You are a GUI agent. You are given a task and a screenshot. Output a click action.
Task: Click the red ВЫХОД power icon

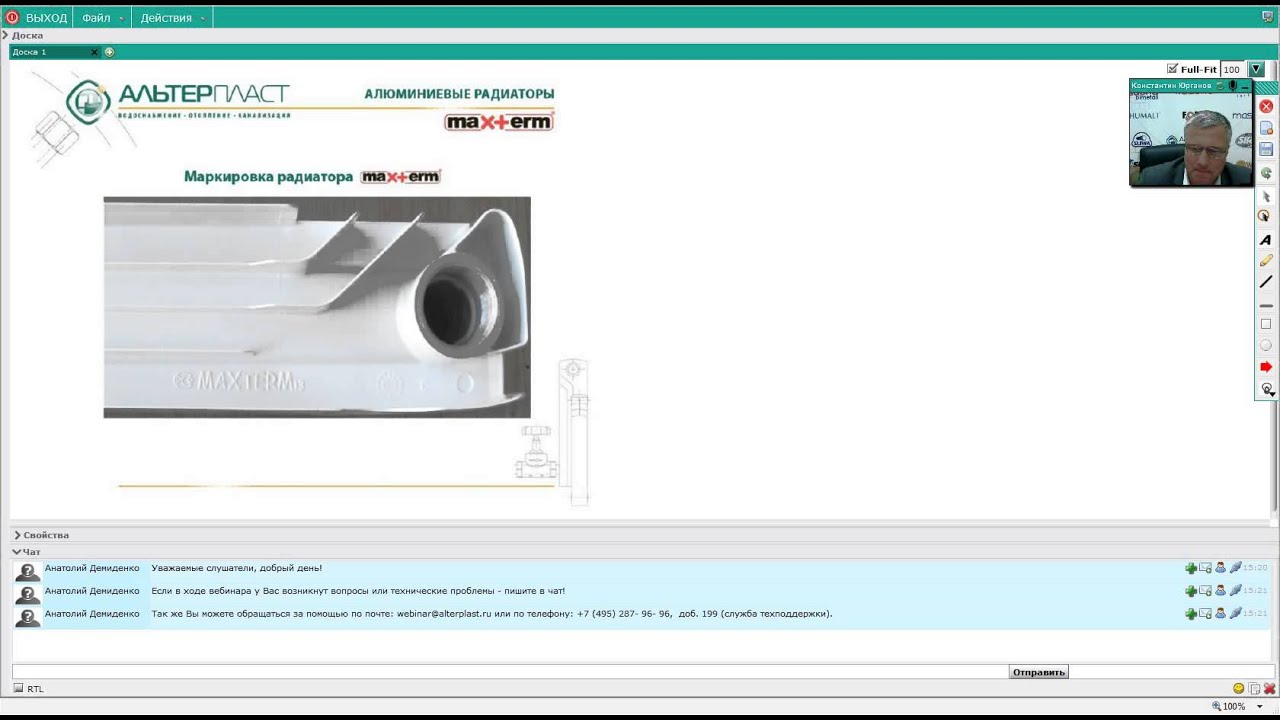[12, 17]
